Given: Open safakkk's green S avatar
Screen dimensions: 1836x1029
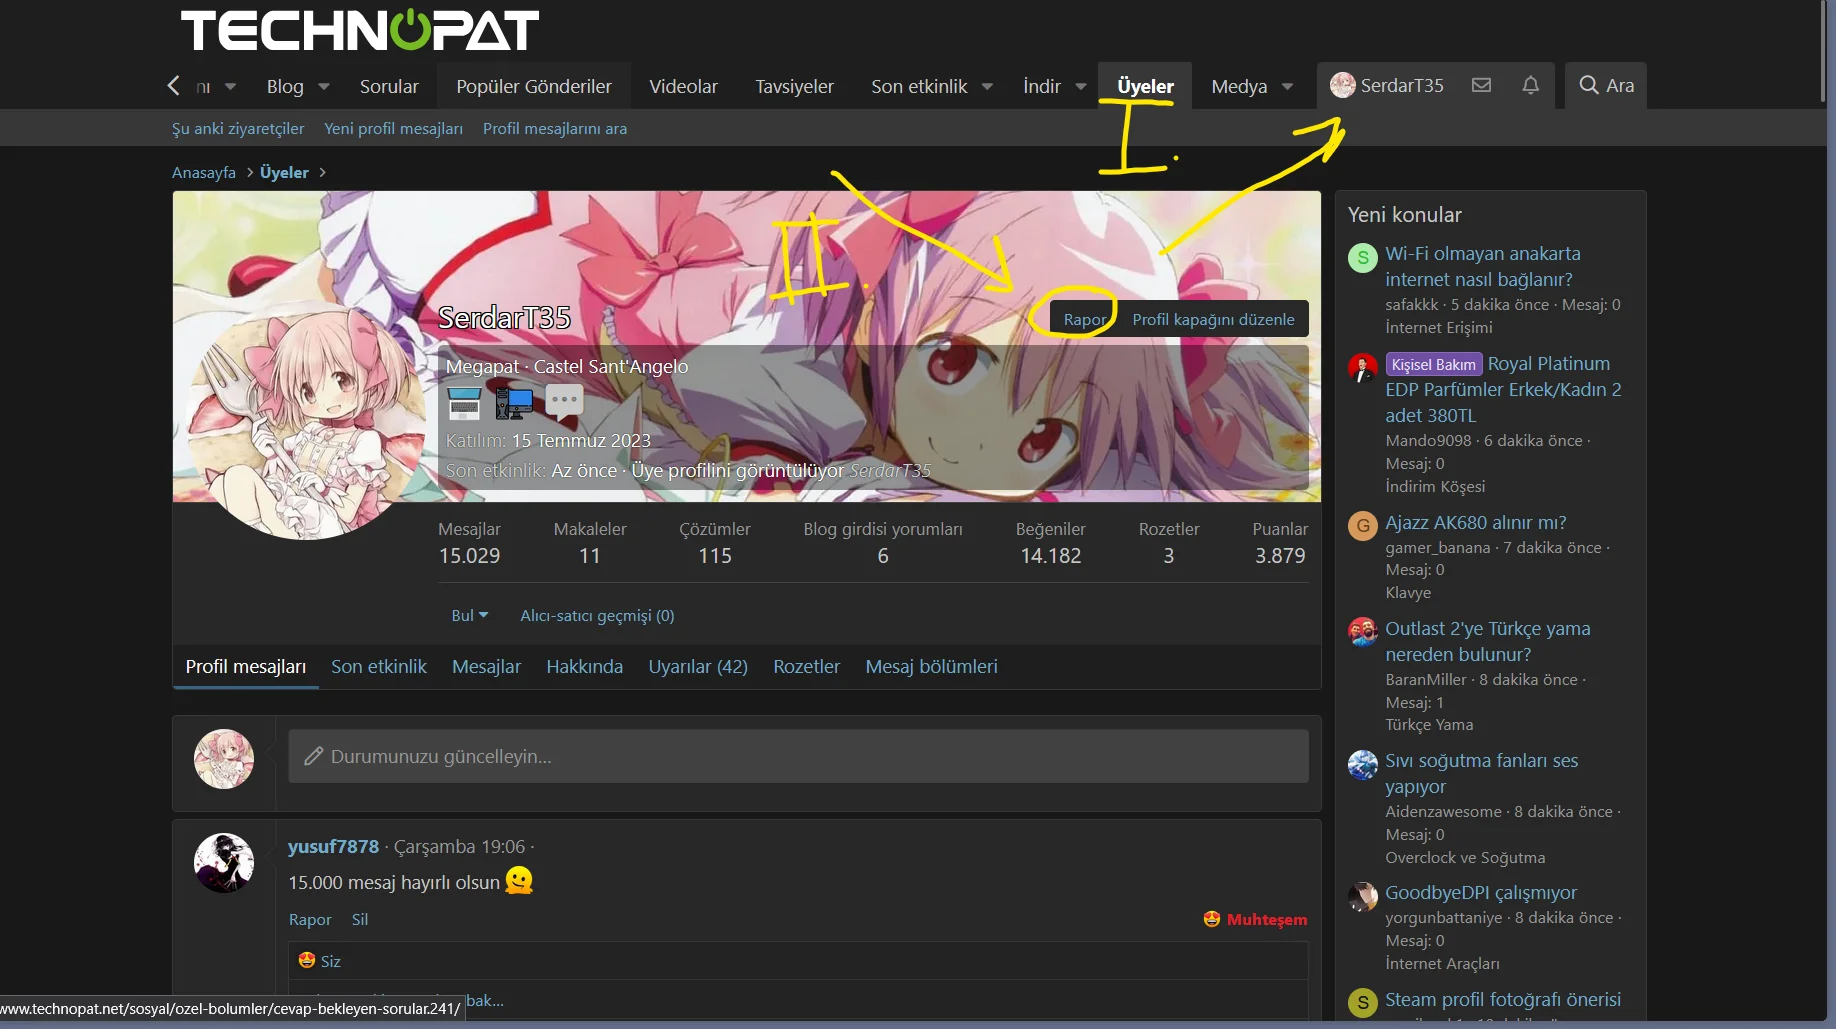Looking at the screenshot, I should coord(1363,258).
